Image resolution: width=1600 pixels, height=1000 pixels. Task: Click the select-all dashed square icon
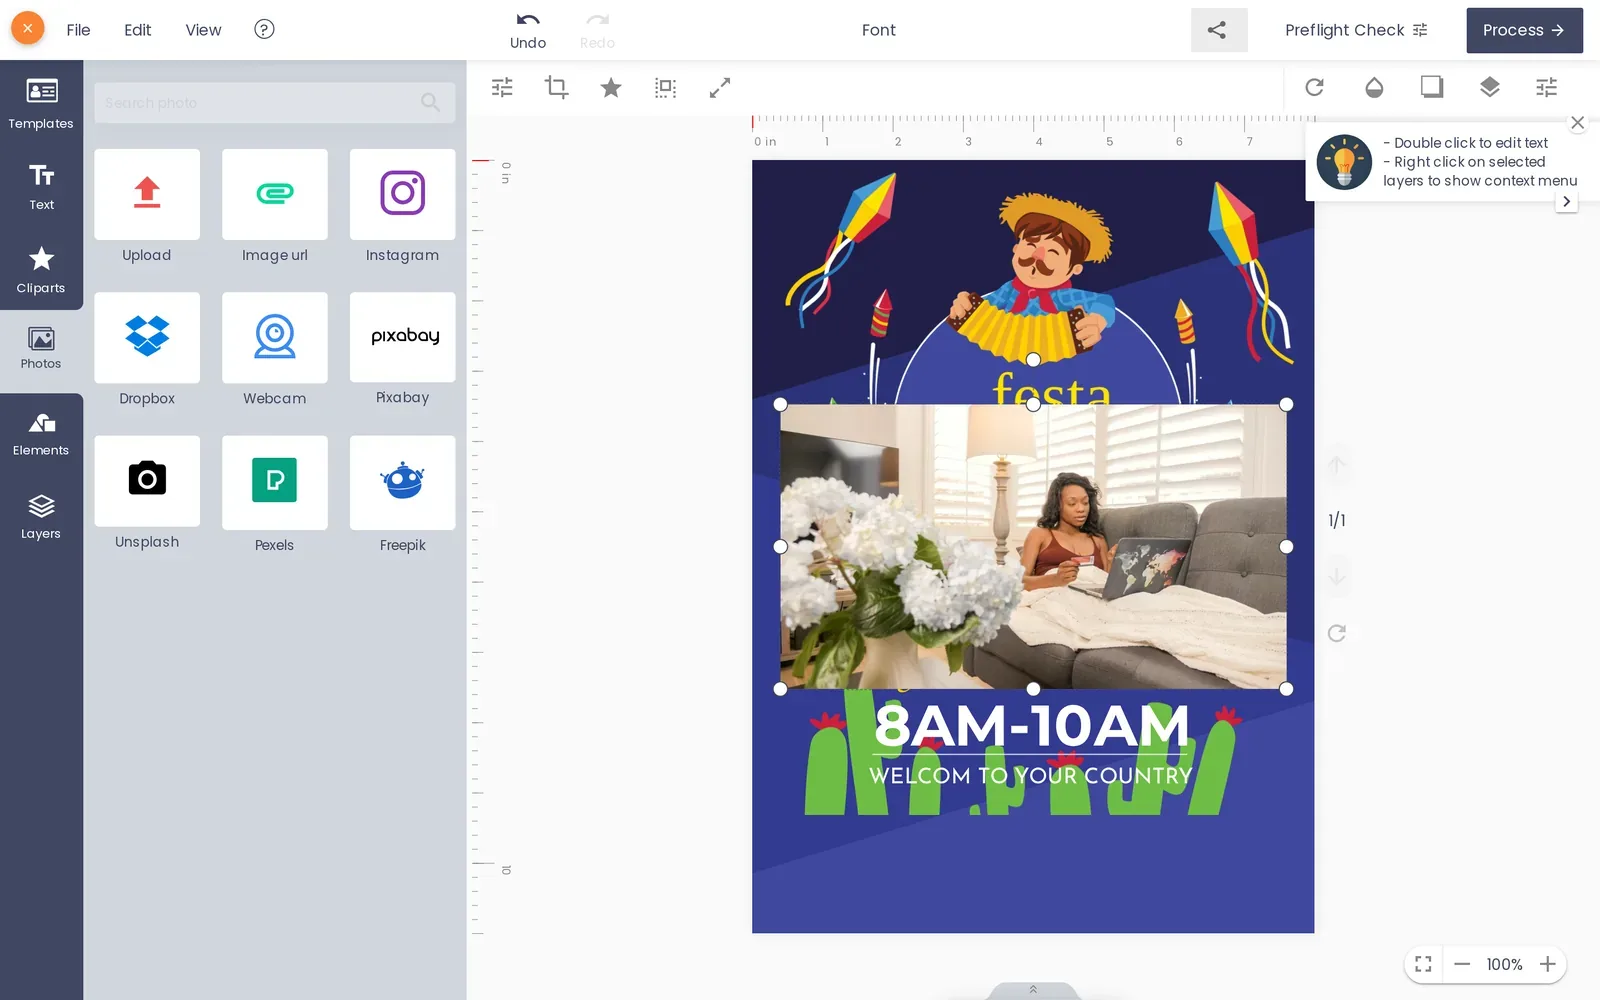(x=665, y=88)
